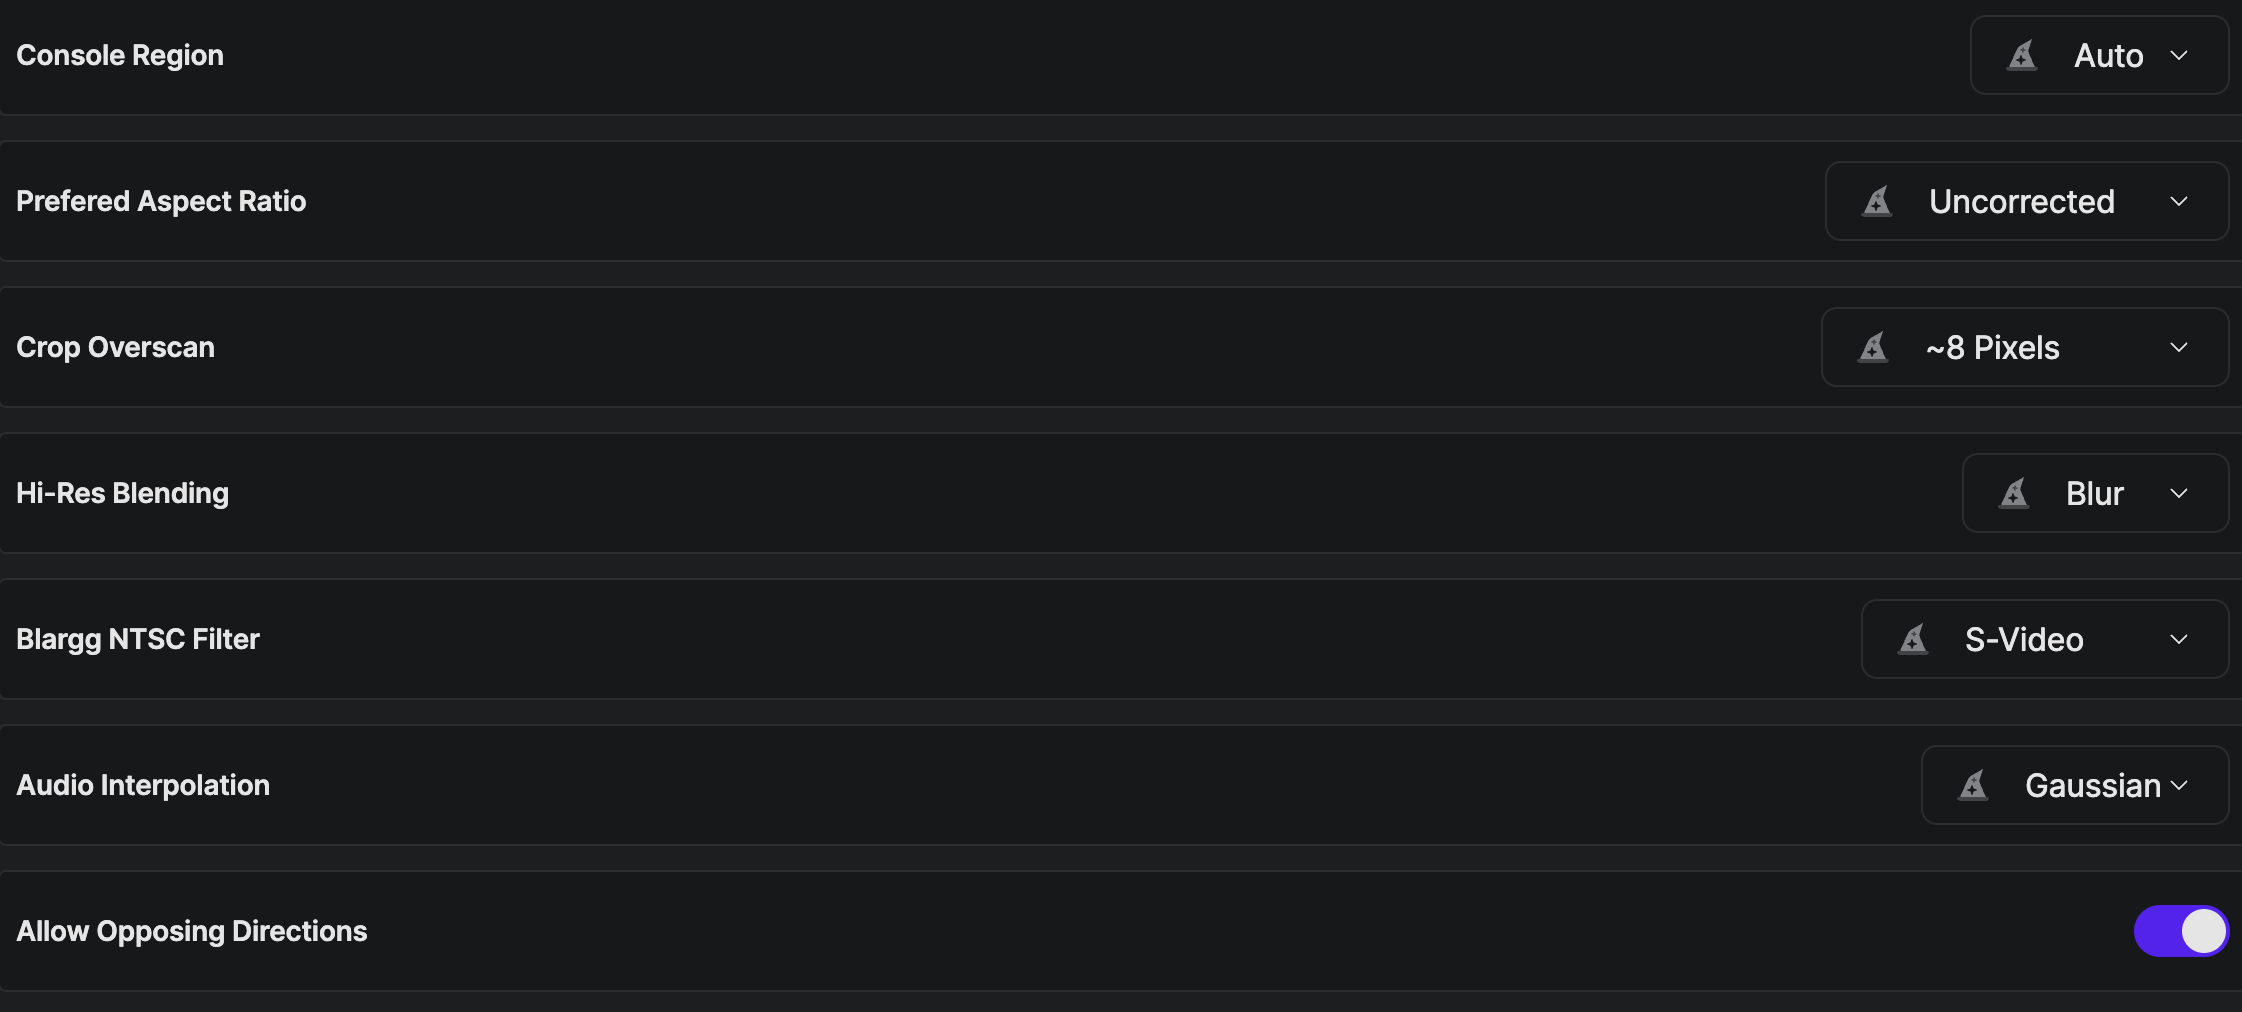Click the S-Video filter value text
This screenshot has height=1012, width=2242.
coord(2024,639)
